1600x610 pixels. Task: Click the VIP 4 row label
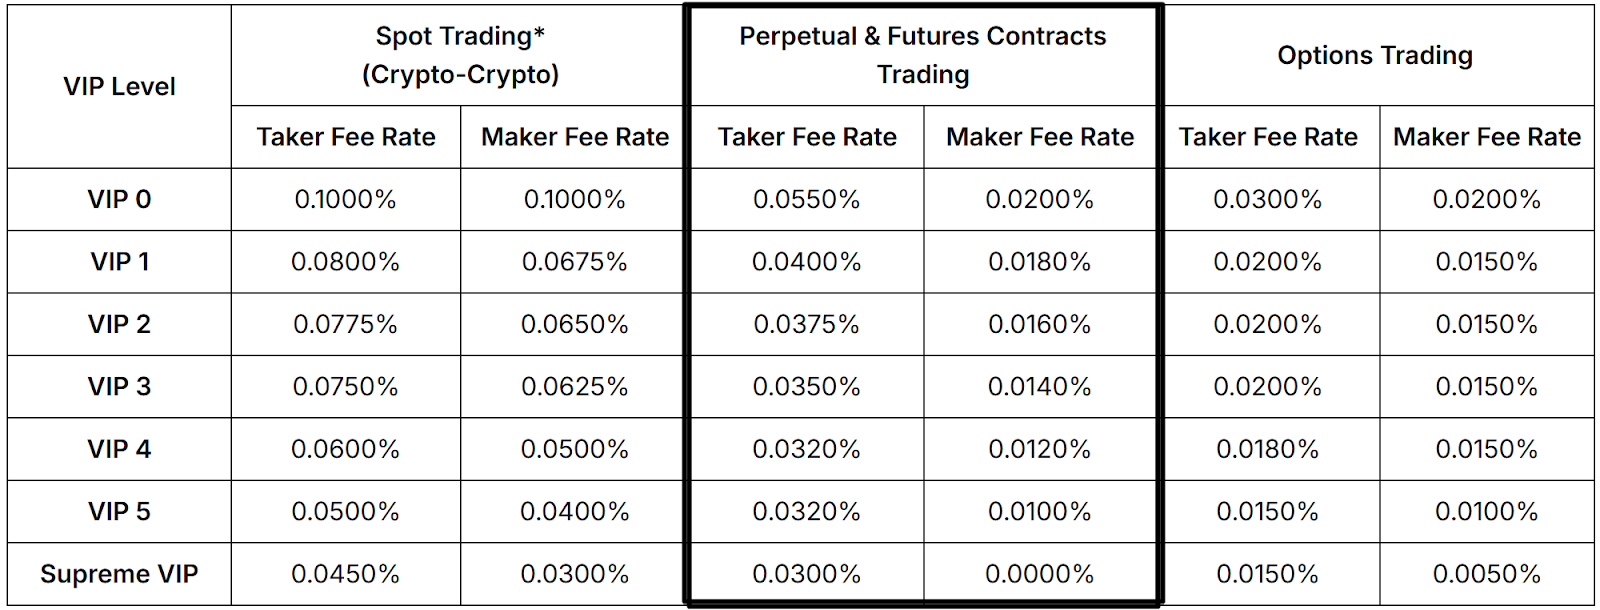(119, 449)
